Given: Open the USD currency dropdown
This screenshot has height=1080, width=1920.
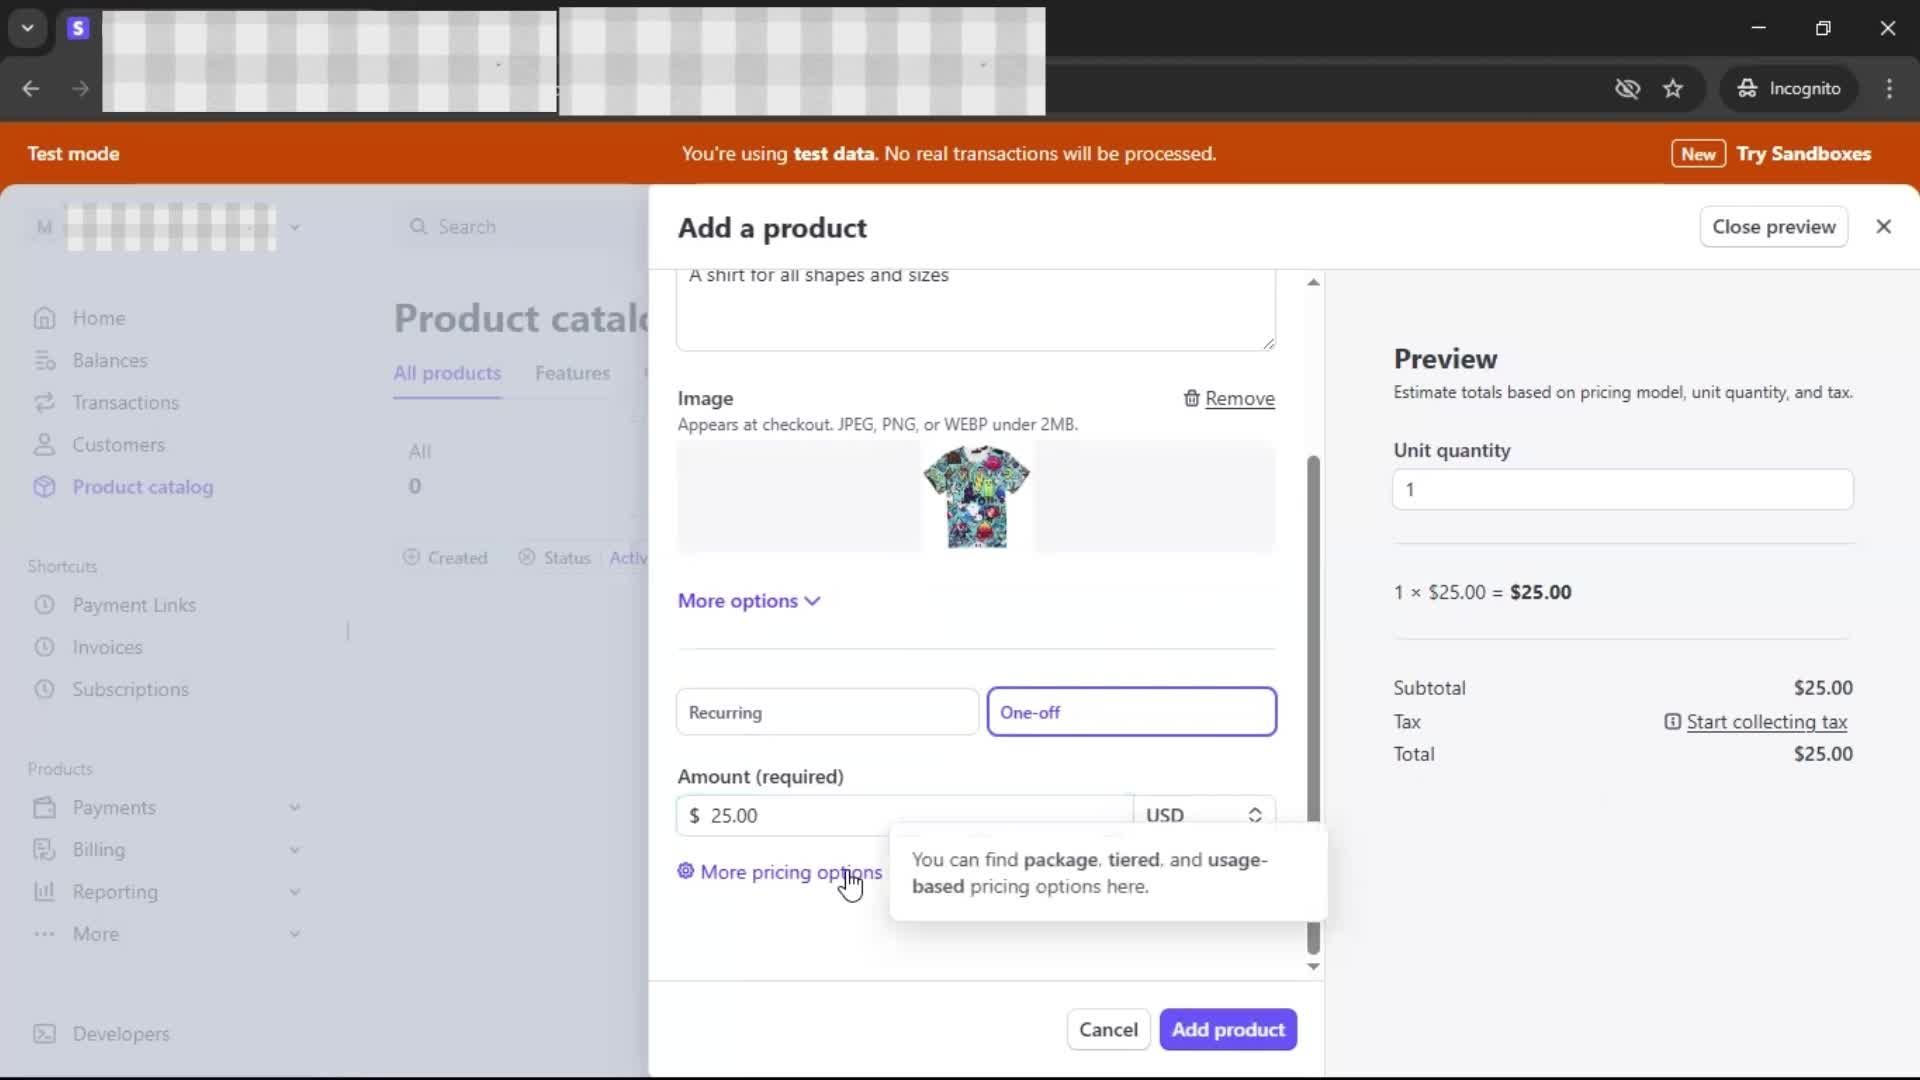Looking at the screenshot, I should point(1204,815).
